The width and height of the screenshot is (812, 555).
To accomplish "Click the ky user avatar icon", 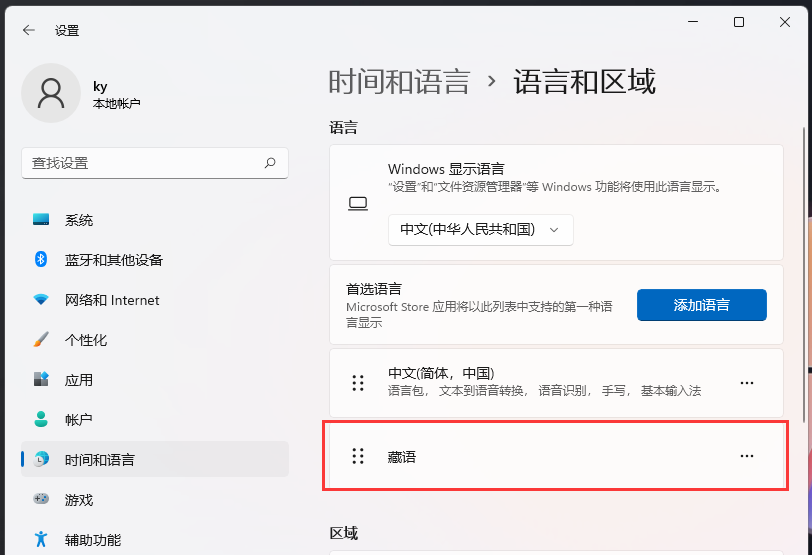I will [51, 93].
